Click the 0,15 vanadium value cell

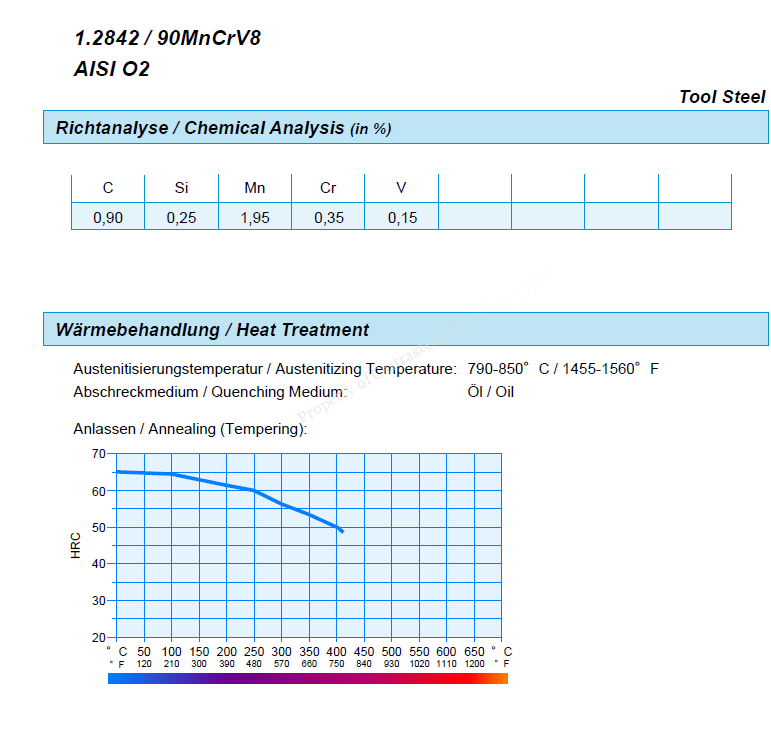point(402,218)
